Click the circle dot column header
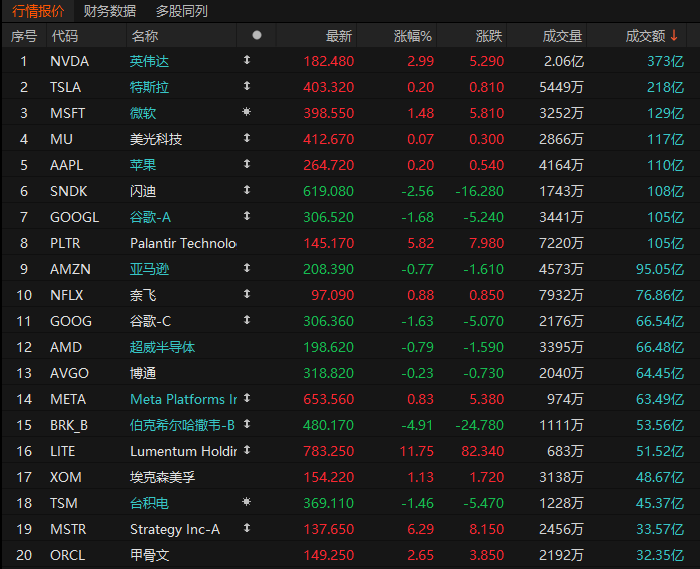 click(257, 35)
